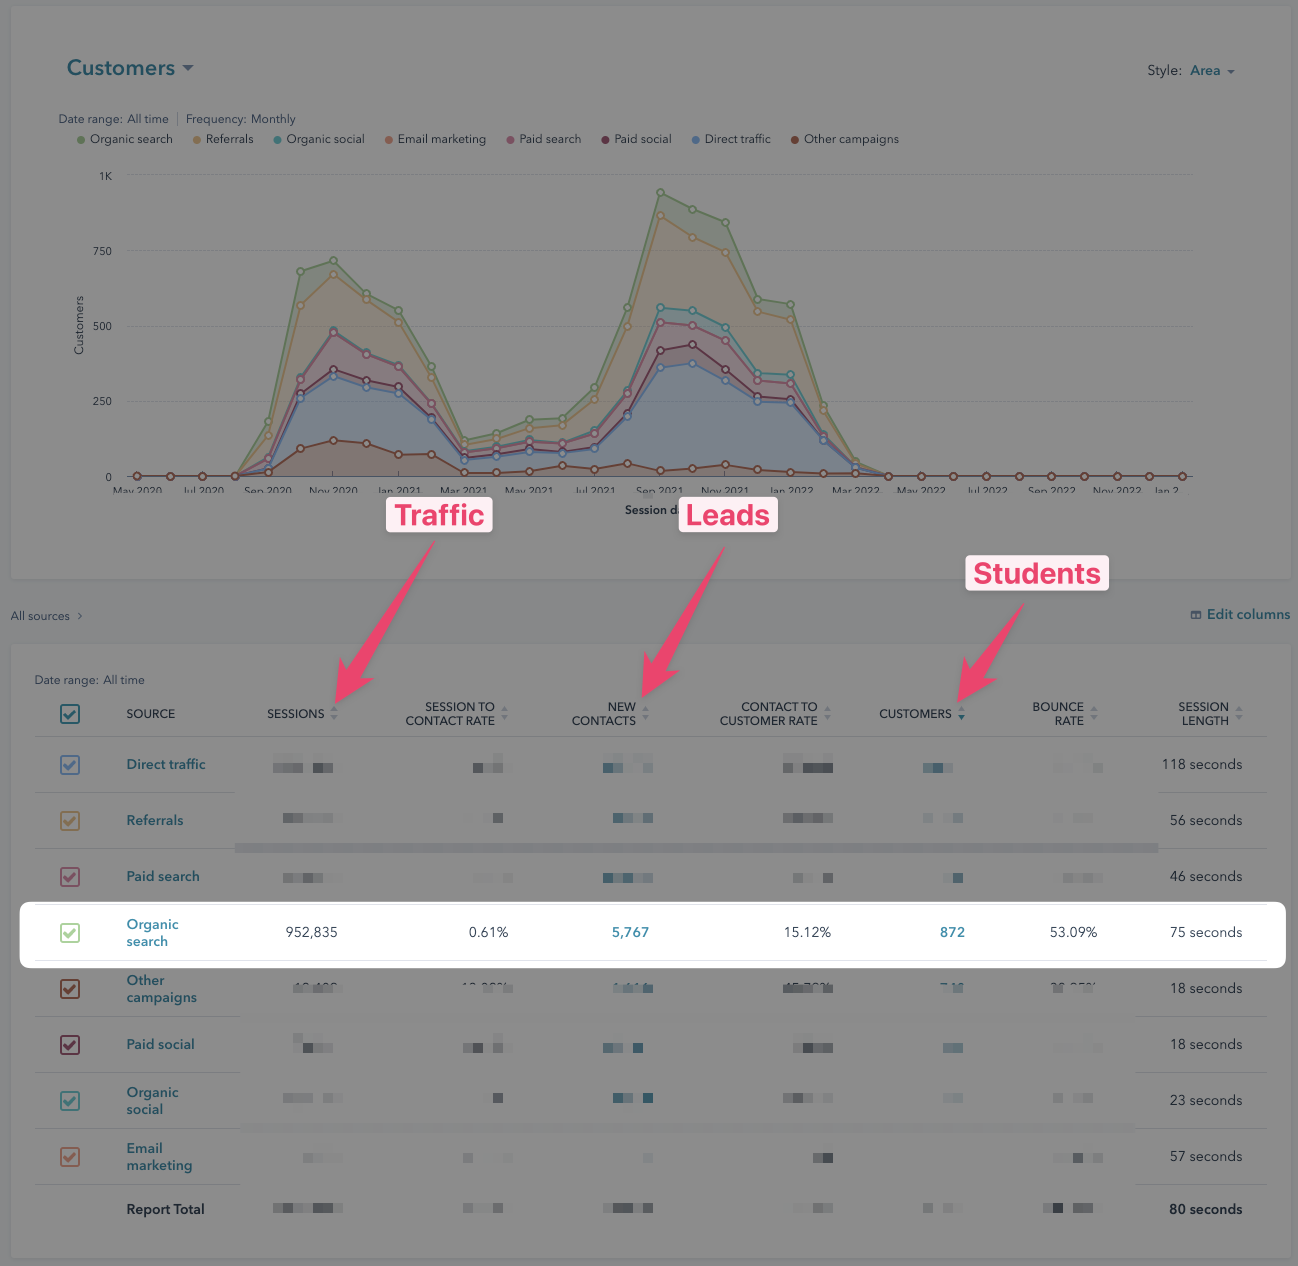Expand the All sources breadcrumb chevron
Image resolution: width=1298 pixels, height=1266 pixels.
tap(80, 616)
